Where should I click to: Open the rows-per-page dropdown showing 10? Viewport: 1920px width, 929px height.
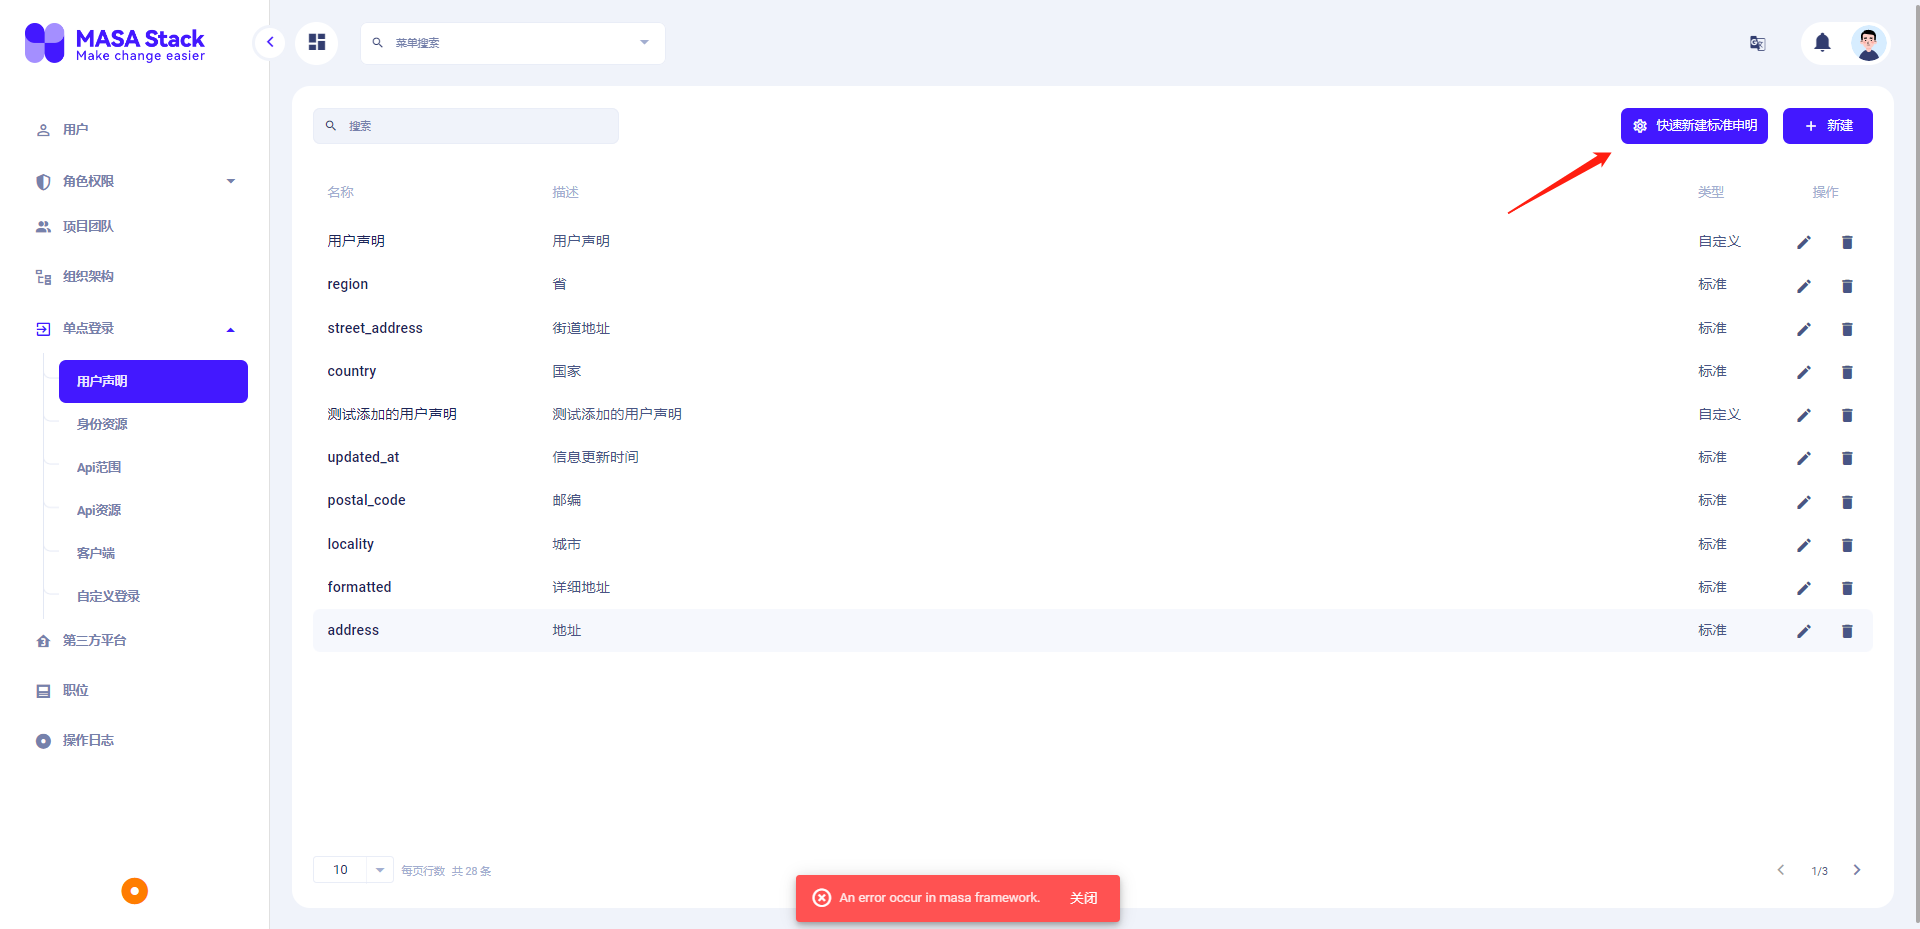click(353, 869)
